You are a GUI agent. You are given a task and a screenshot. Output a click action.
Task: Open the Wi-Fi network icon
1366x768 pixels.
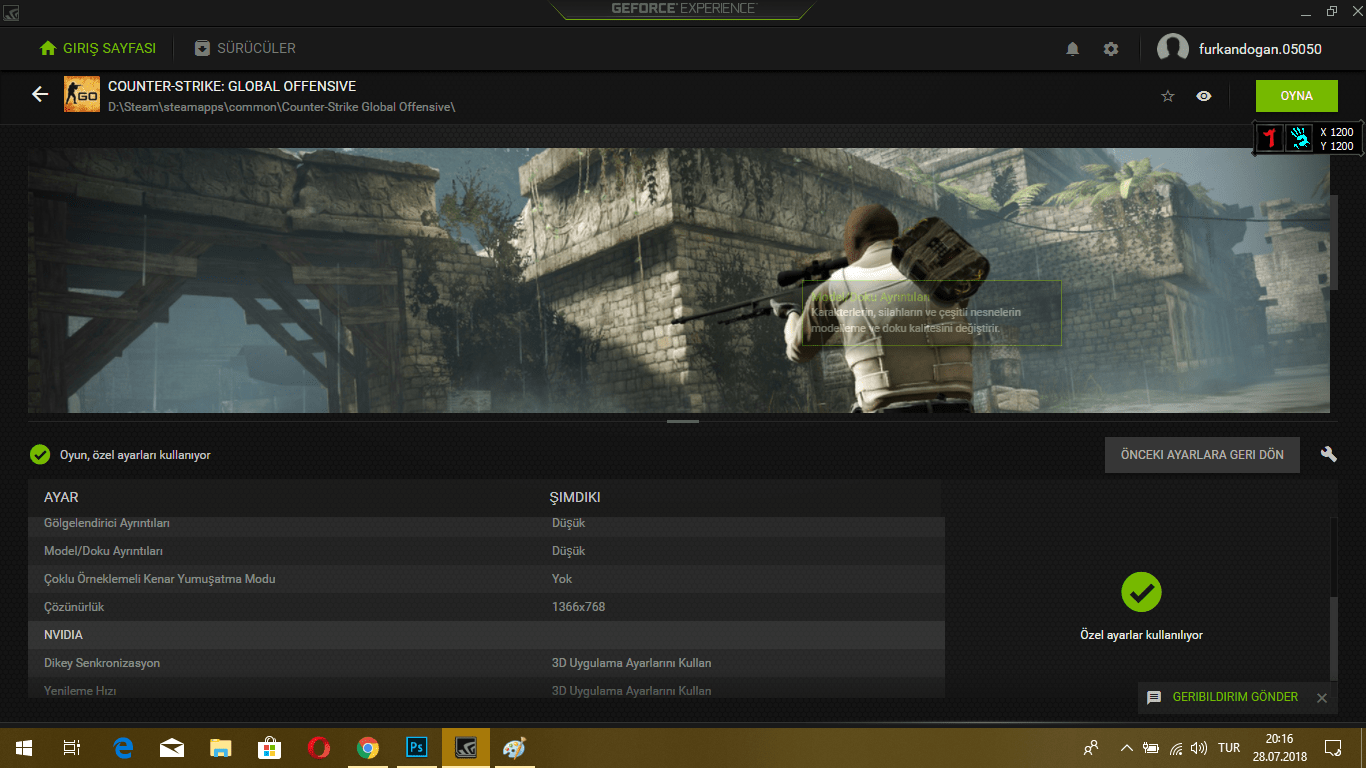pyautogui.click(x=1176, y=748)
